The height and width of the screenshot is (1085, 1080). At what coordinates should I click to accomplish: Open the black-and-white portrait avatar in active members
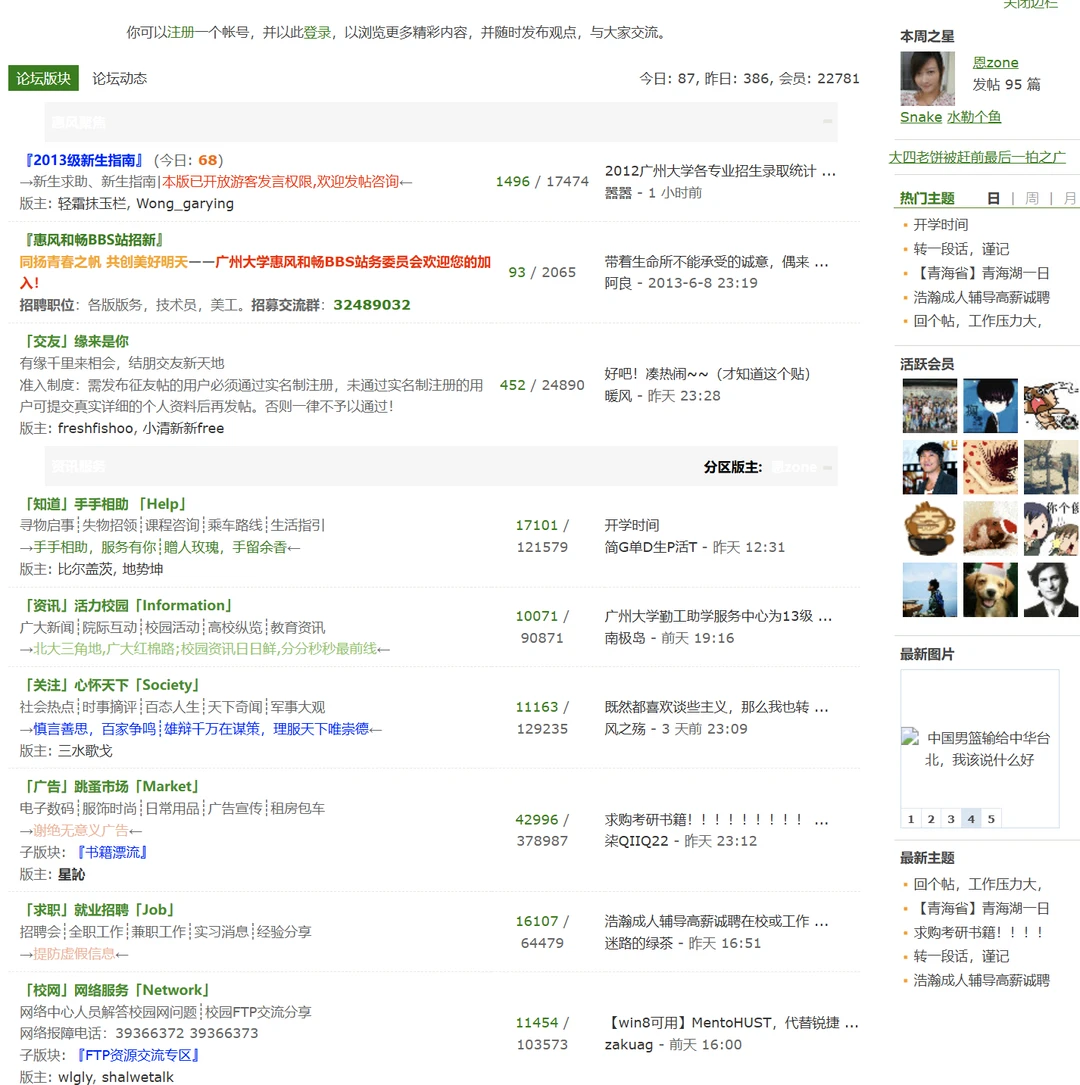coord(1051,588)
